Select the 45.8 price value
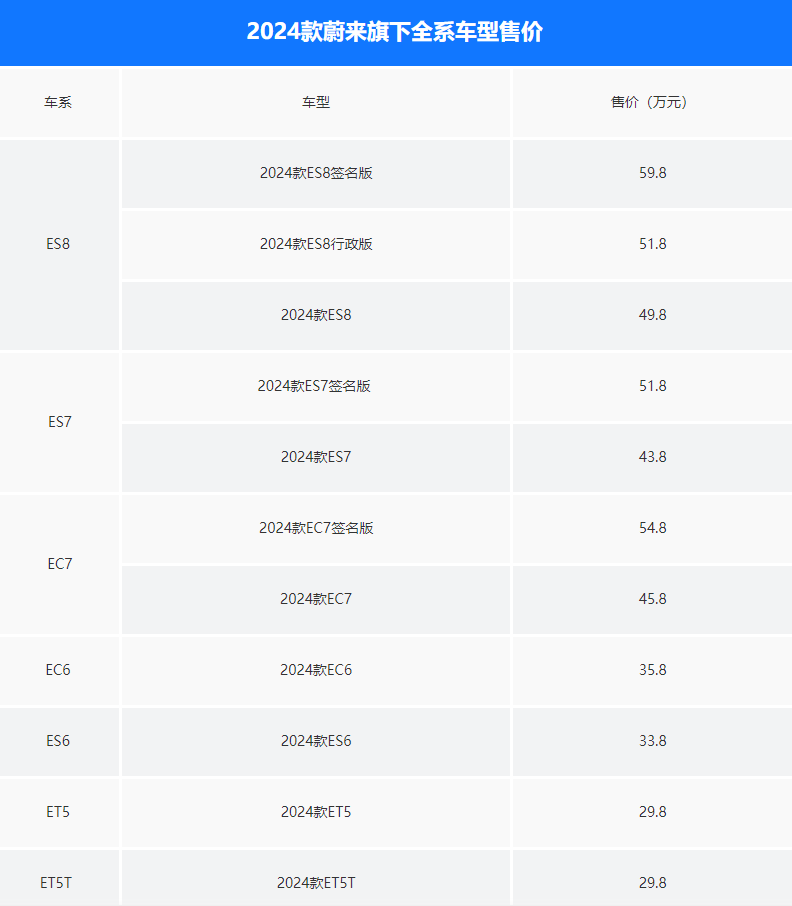Viewport: 792px width, 906px height. [653, 599]
